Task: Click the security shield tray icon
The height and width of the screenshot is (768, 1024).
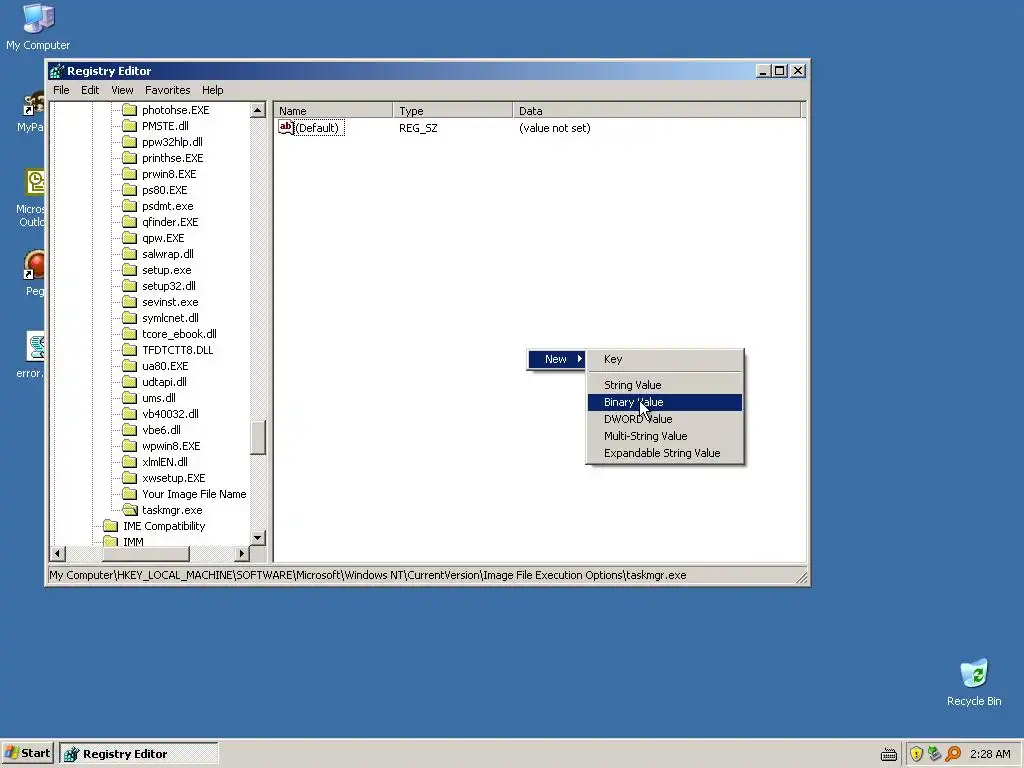Action: pos(916,754)
